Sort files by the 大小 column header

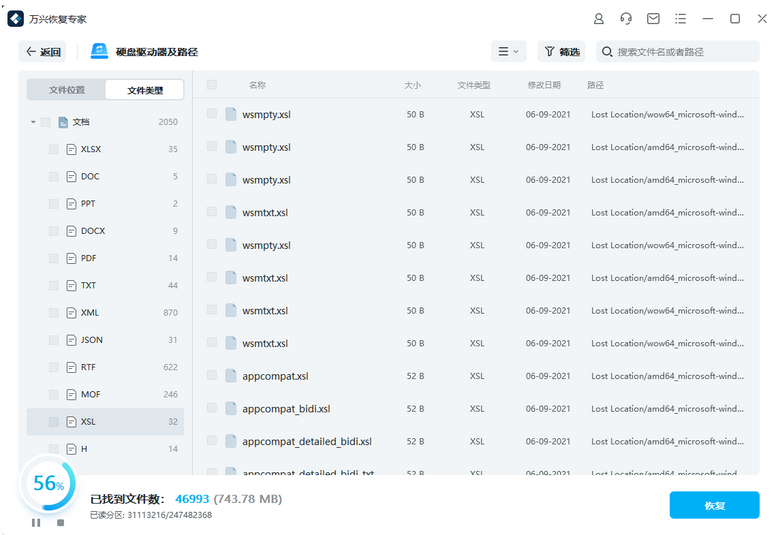pos(413,85)
